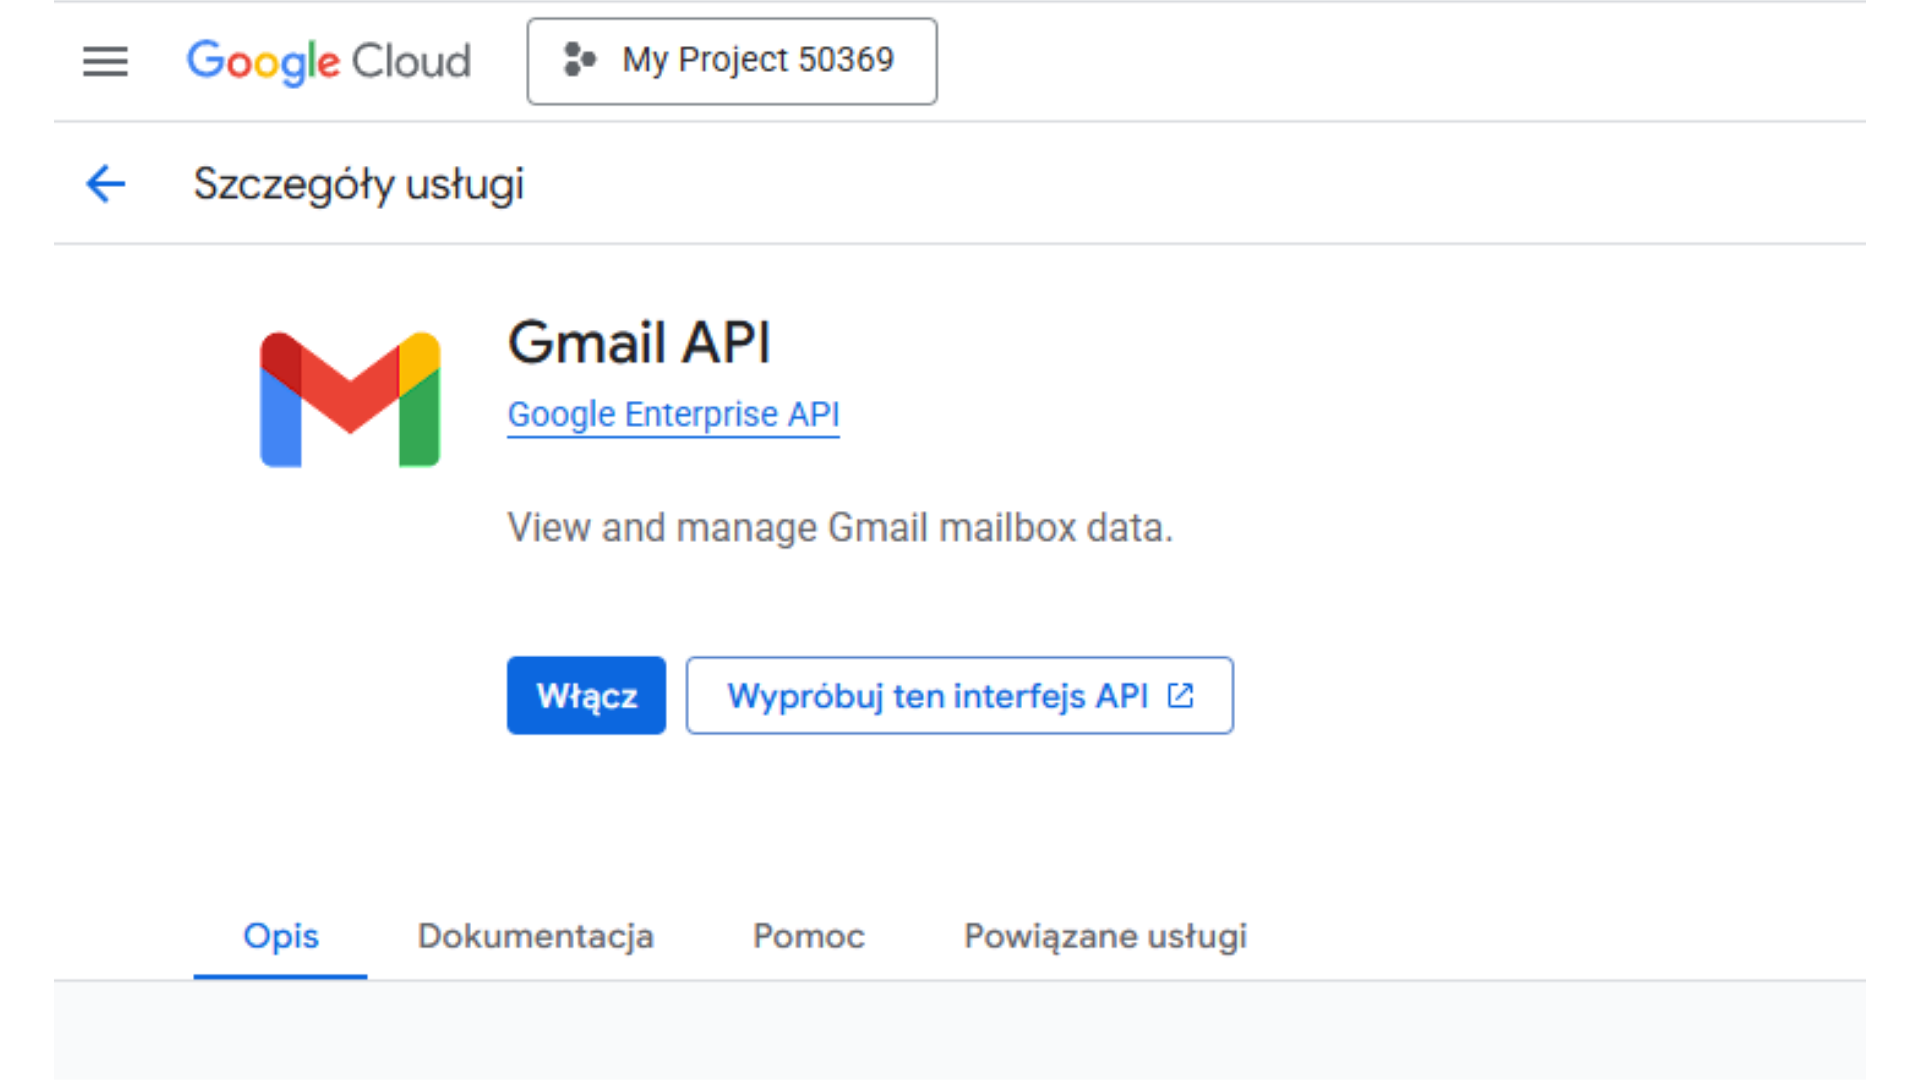1920x1080 pixels.
Task: Open the Google Enterprise API link
Action: tap(673, 414)
